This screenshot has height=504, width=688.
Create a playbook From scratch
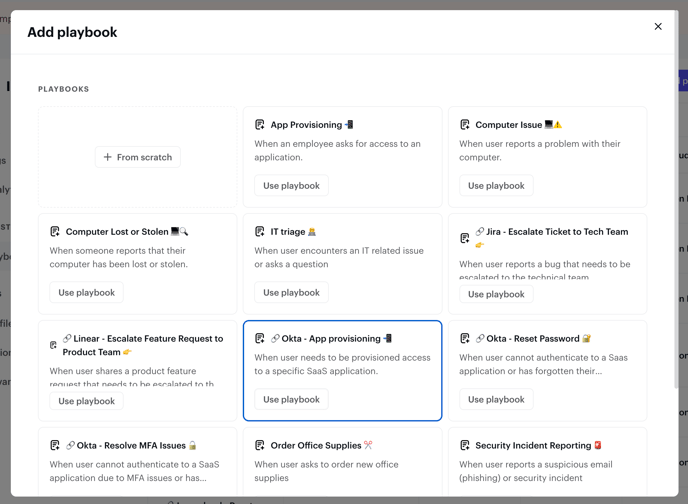138,157
